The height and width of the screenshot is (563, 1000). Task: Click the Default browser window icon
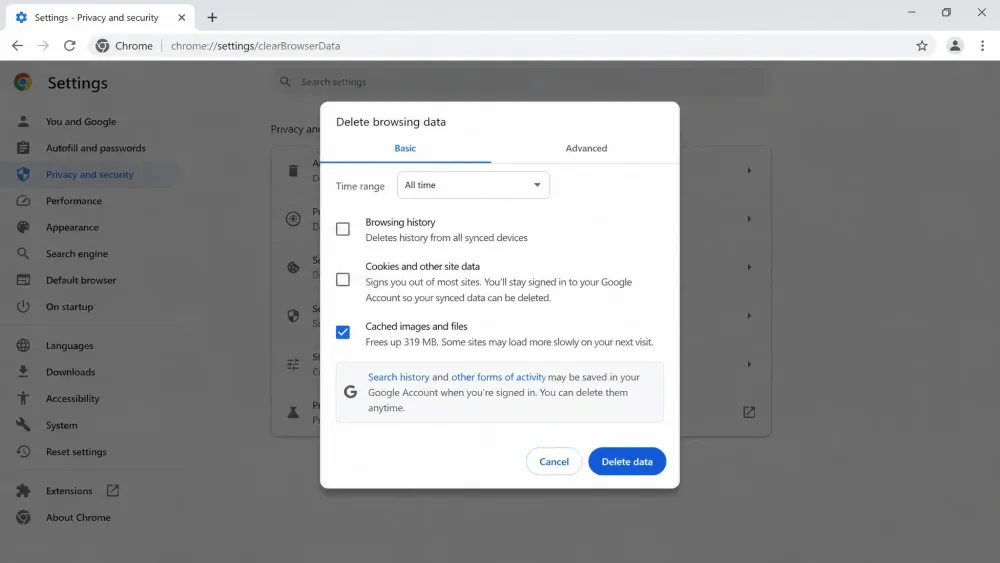pos(23,280)
